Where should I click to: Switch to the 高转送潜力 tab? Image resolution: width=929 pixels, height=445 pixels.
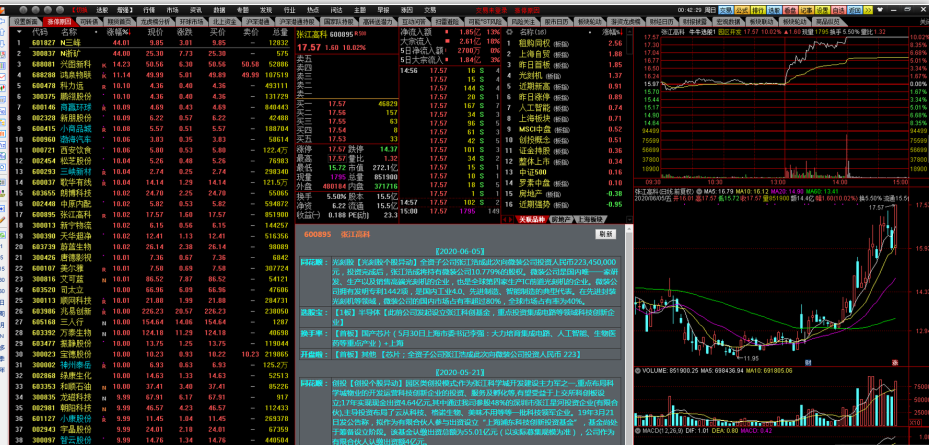[377, 21]
